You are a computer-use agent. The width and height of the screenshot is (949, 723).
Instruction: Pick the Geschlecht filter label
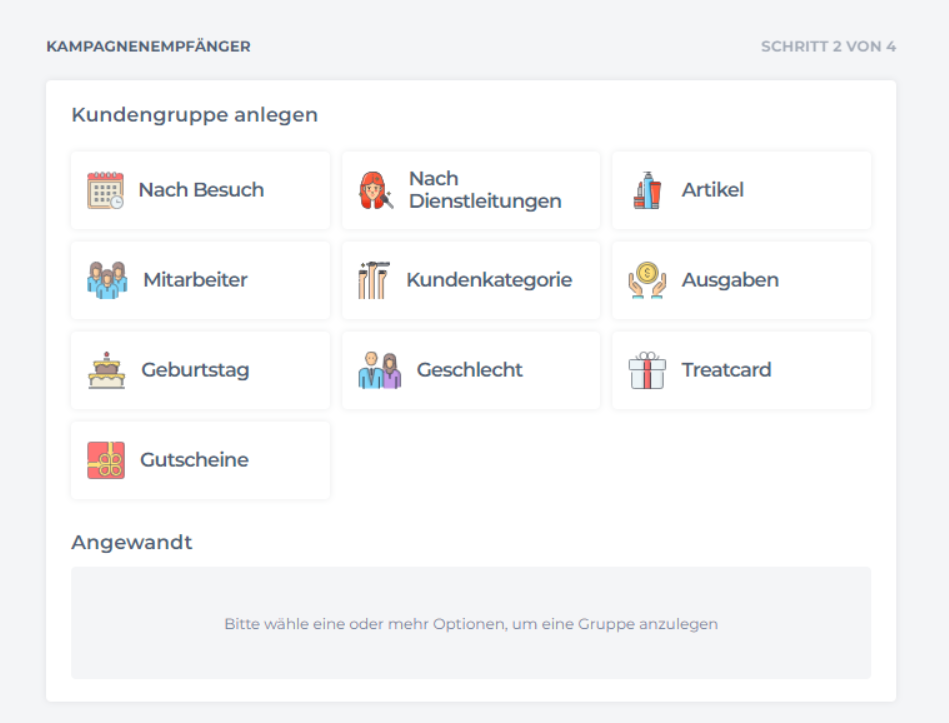(469, 370)
